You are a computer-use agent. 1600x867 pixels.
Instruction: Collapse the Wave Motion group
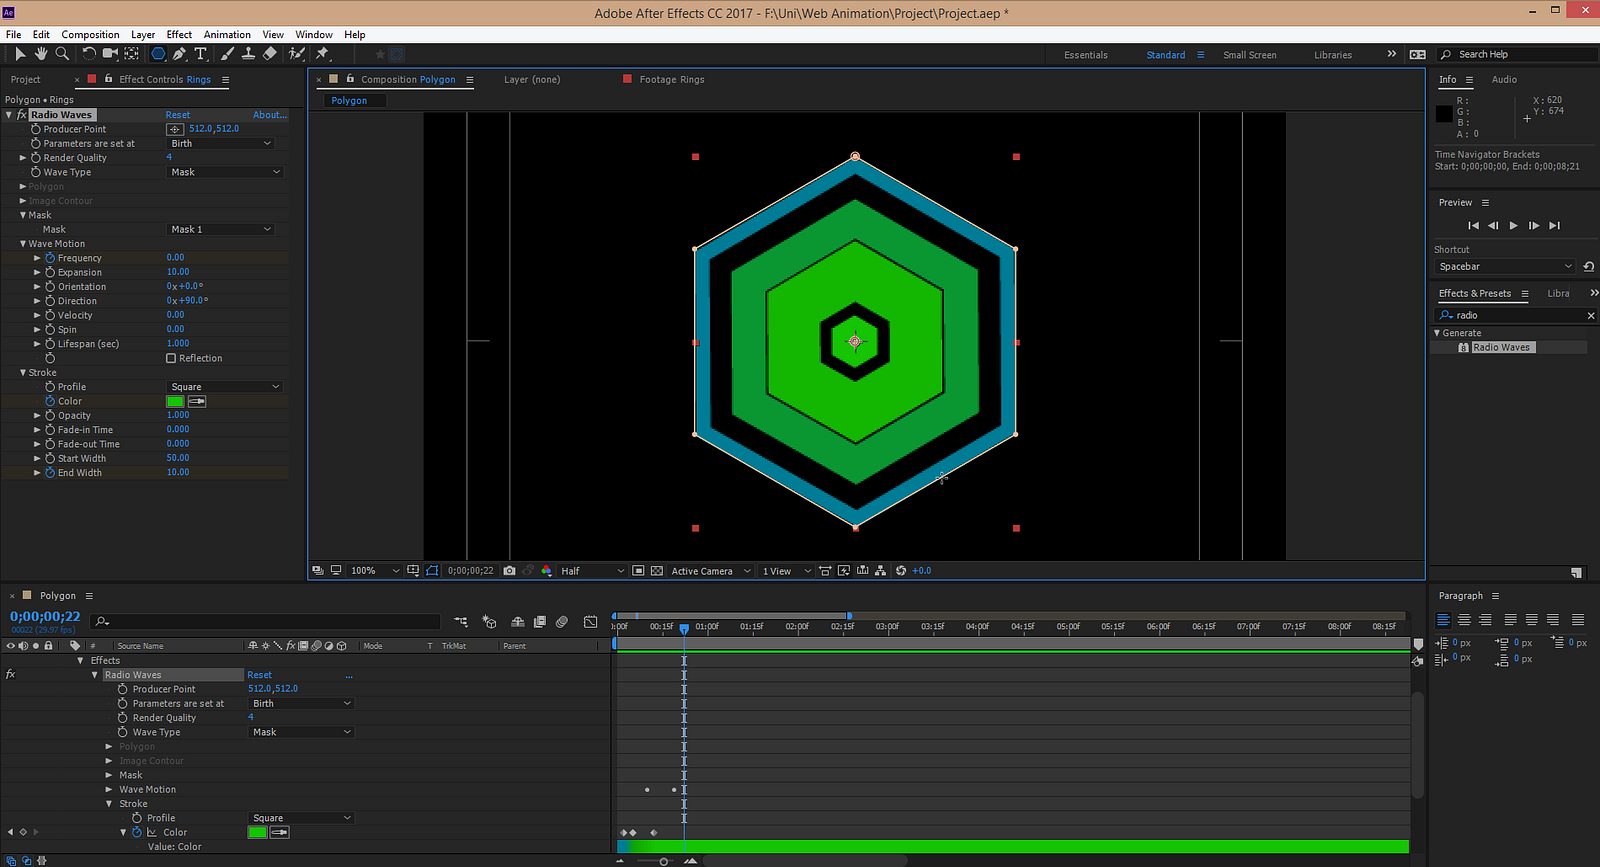click(23, 244)
